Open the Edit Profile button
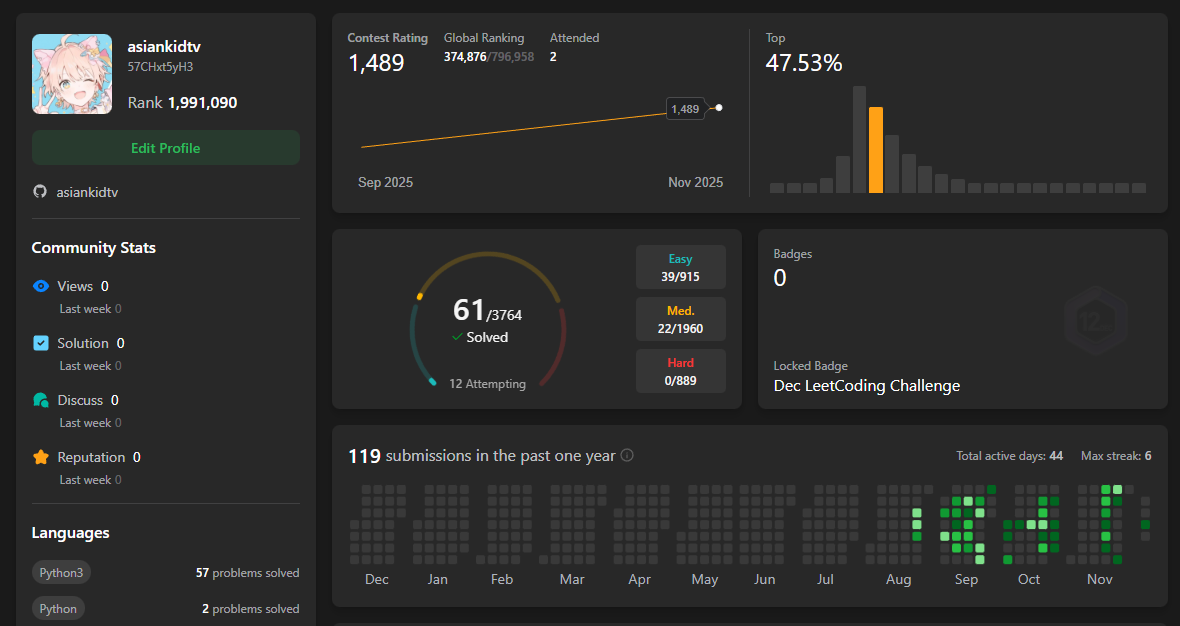Screen dimensions: 1180x626 (166, 148)
